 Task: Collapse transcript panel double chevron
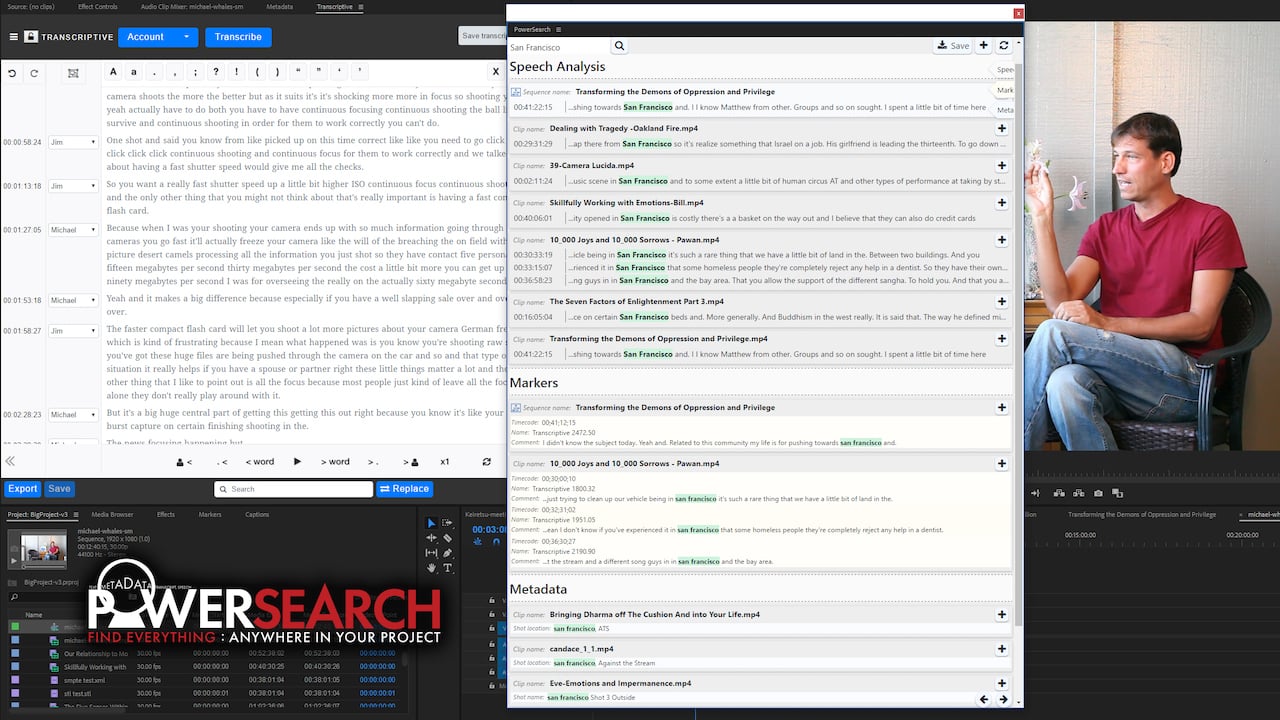[x=10, y=462]
